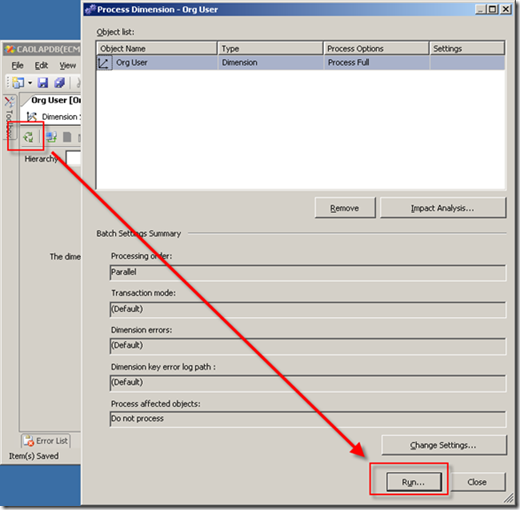
Task: Click the Save floppy disk icon
Action: 43,82
